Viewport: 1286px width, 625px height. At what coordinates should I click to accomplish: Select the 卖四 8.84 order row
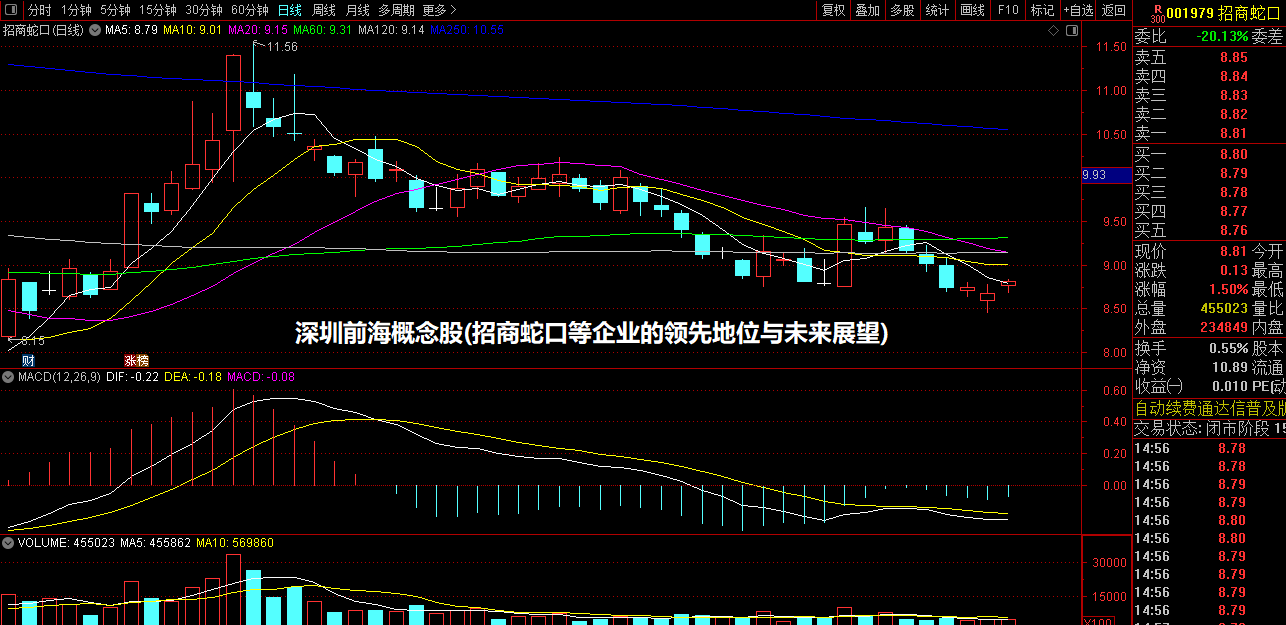coord(1208,76)
